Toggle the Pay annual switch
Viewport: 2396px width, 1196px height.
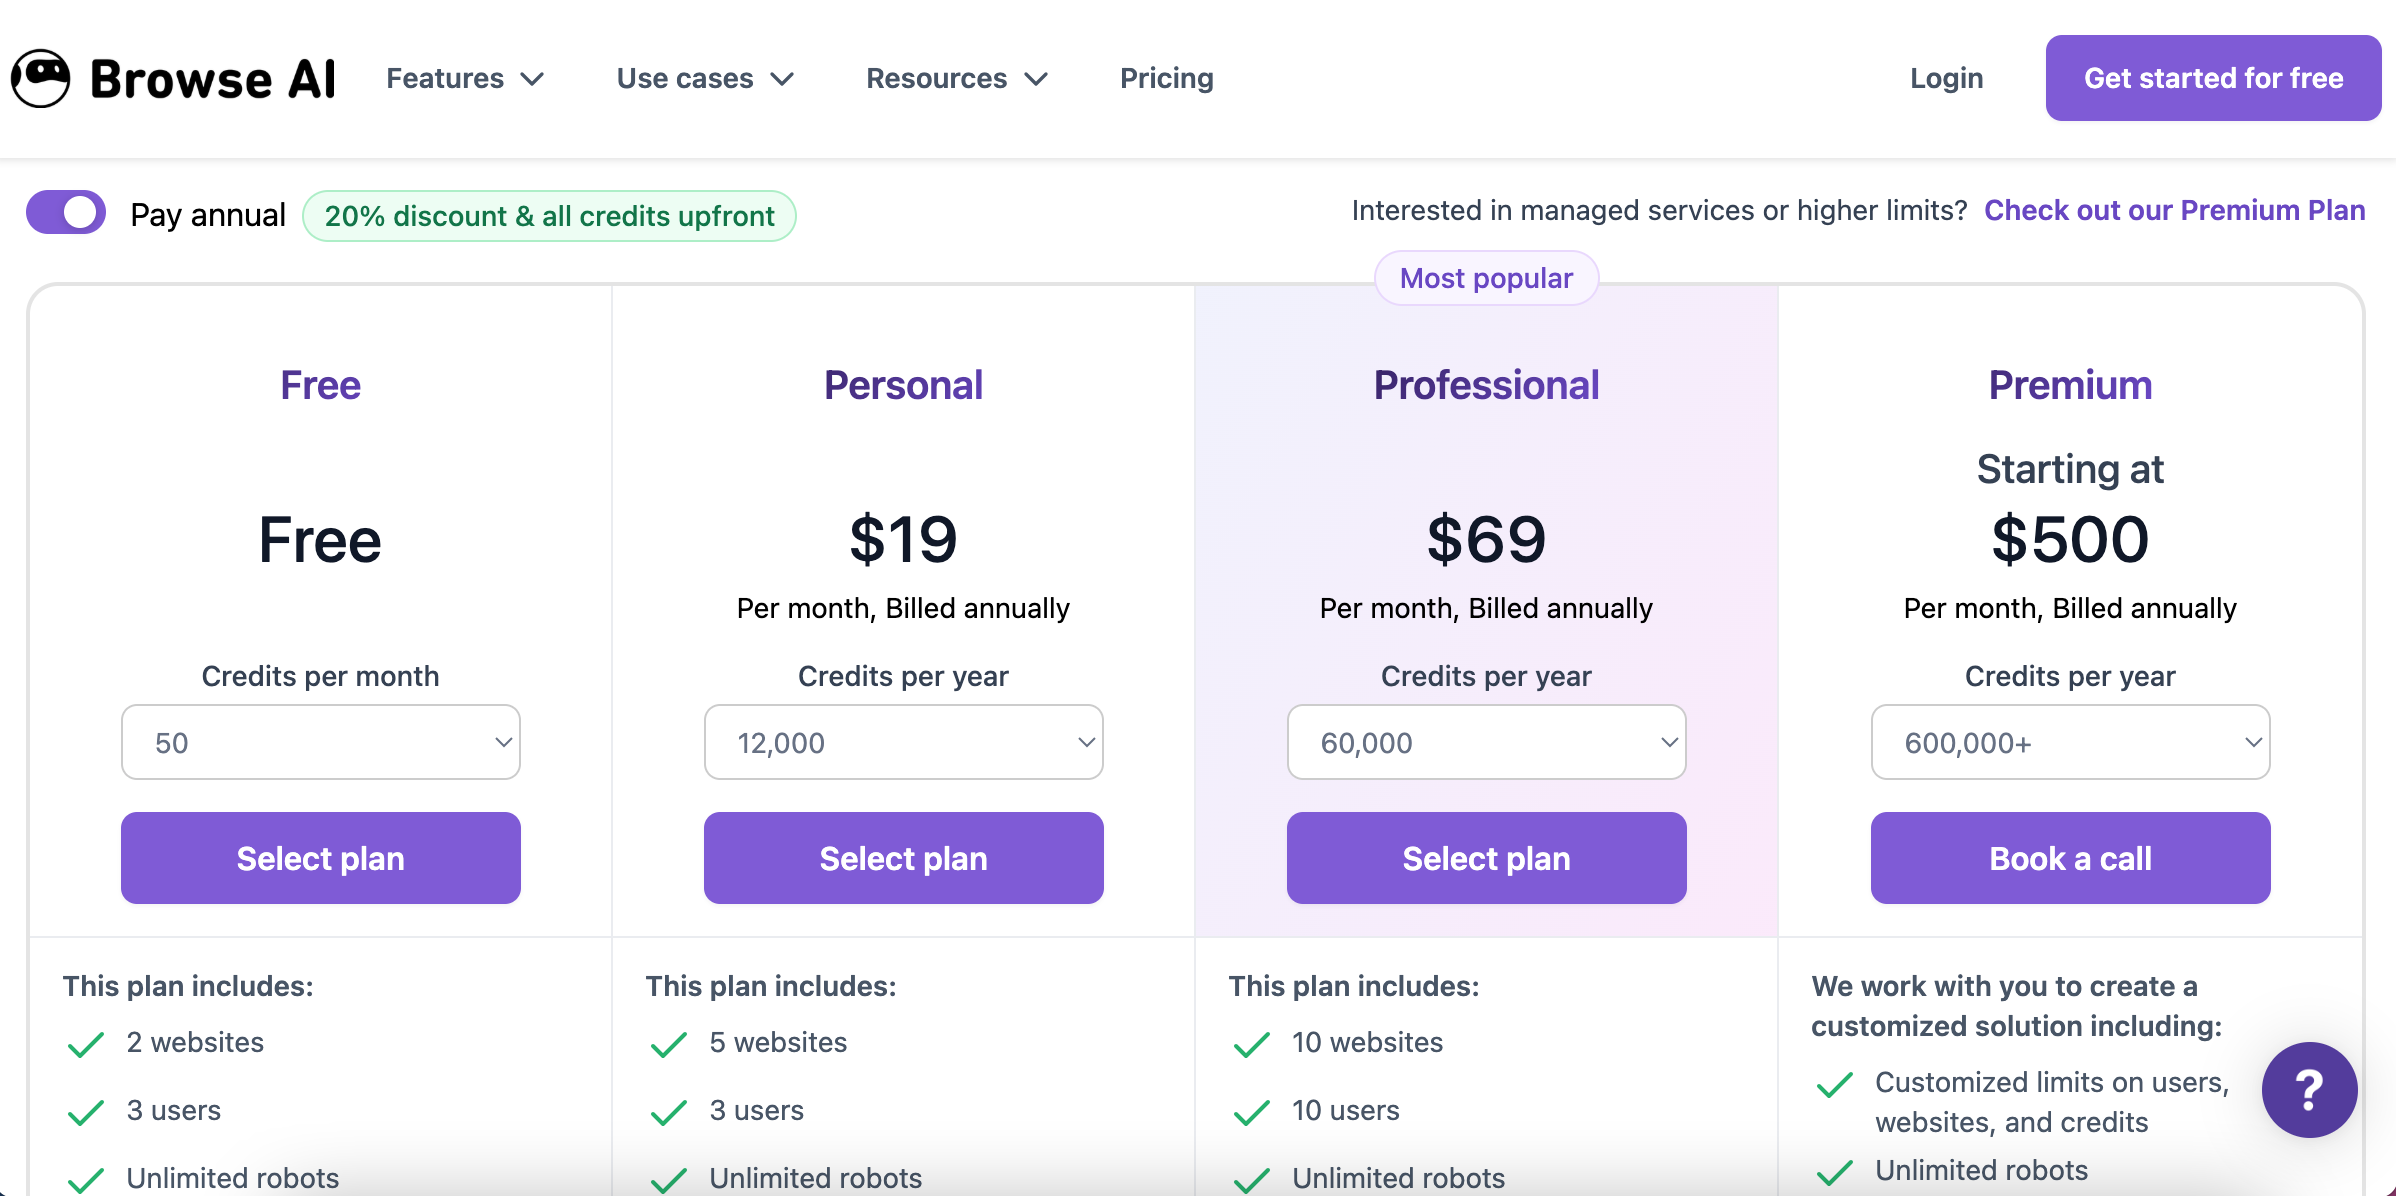coord(66,213)
